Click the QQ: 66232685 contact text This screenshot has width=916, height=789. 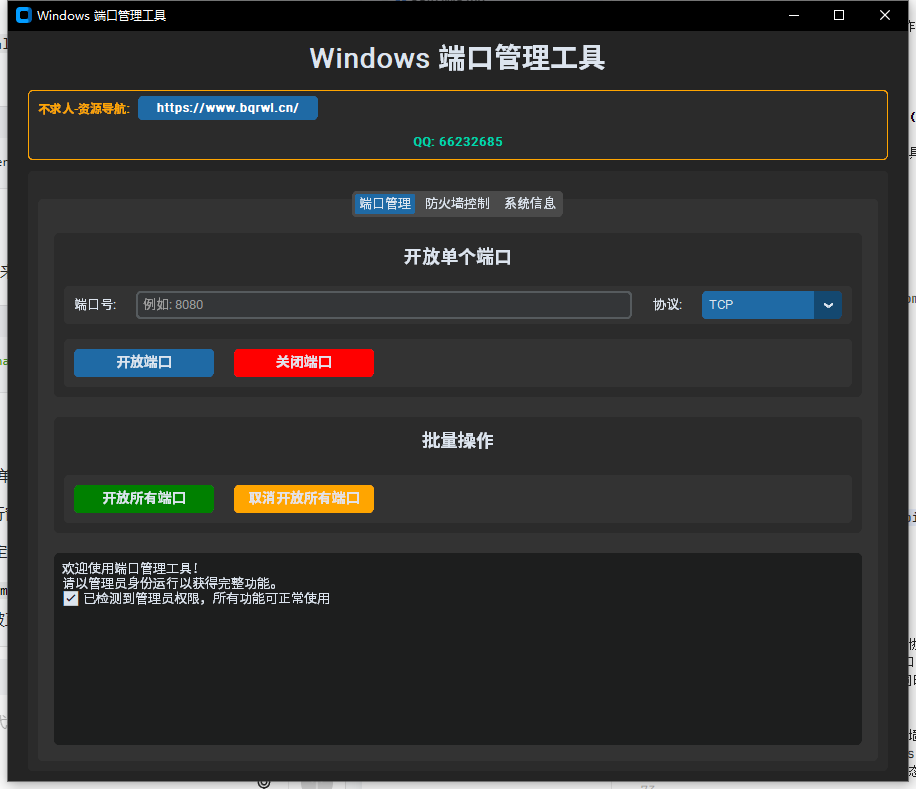tap(457, 142)
